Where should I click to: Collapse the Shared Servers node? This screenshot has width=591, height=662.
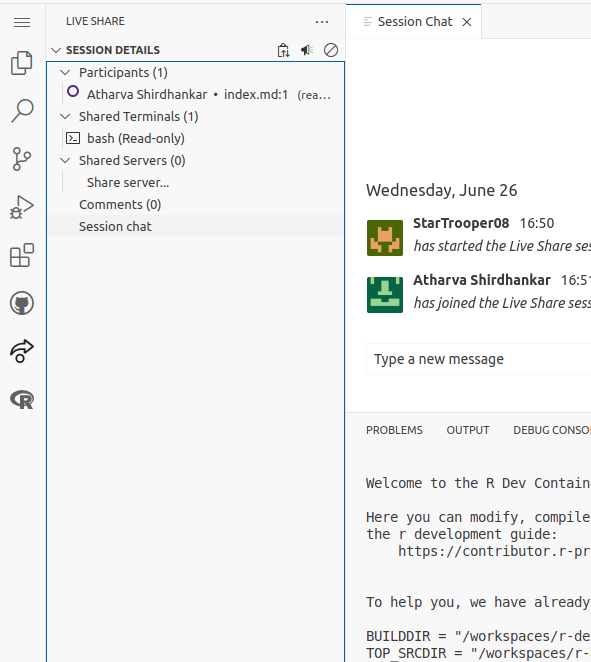65,160
